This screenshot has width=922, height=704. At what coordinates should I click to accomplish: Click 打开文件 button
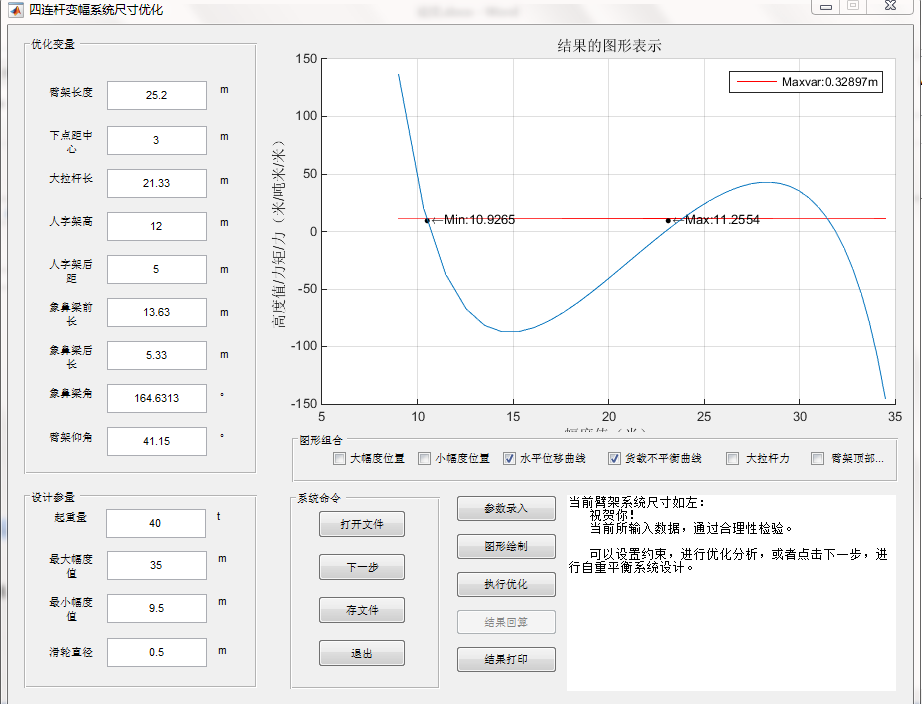click(362, 524)
